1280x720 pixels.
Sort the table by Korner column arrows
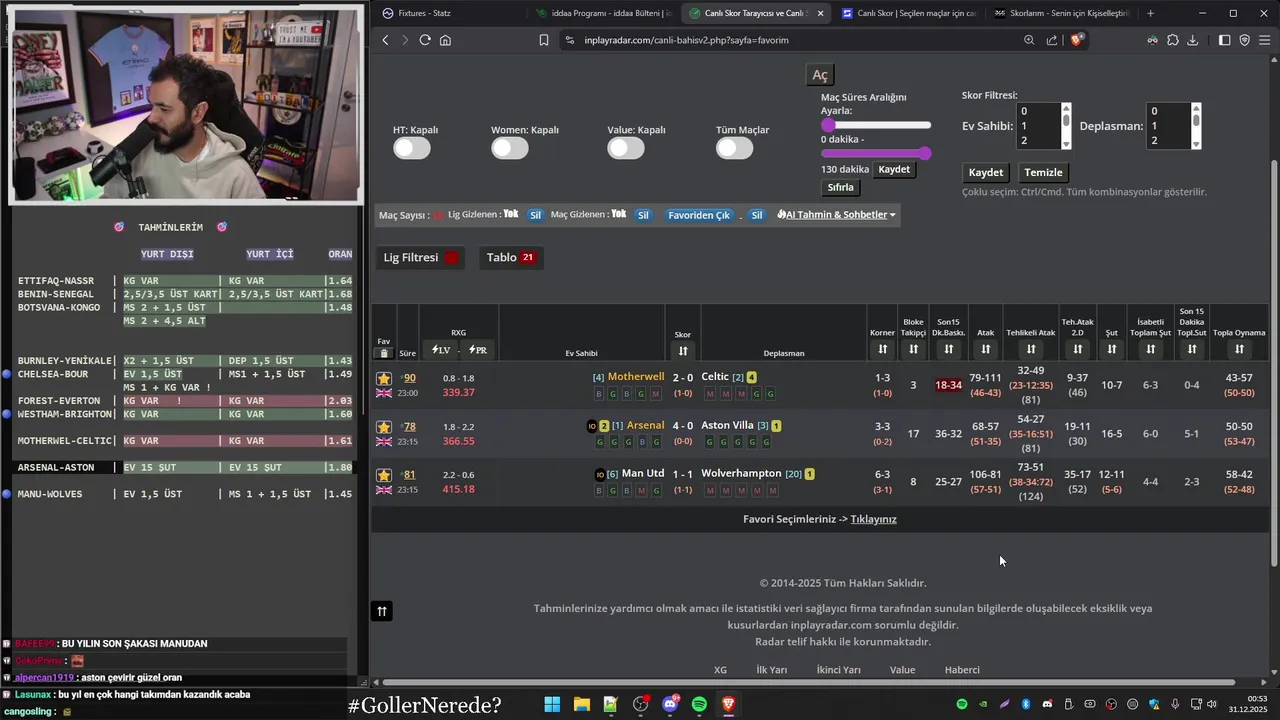tap(882, 349)
